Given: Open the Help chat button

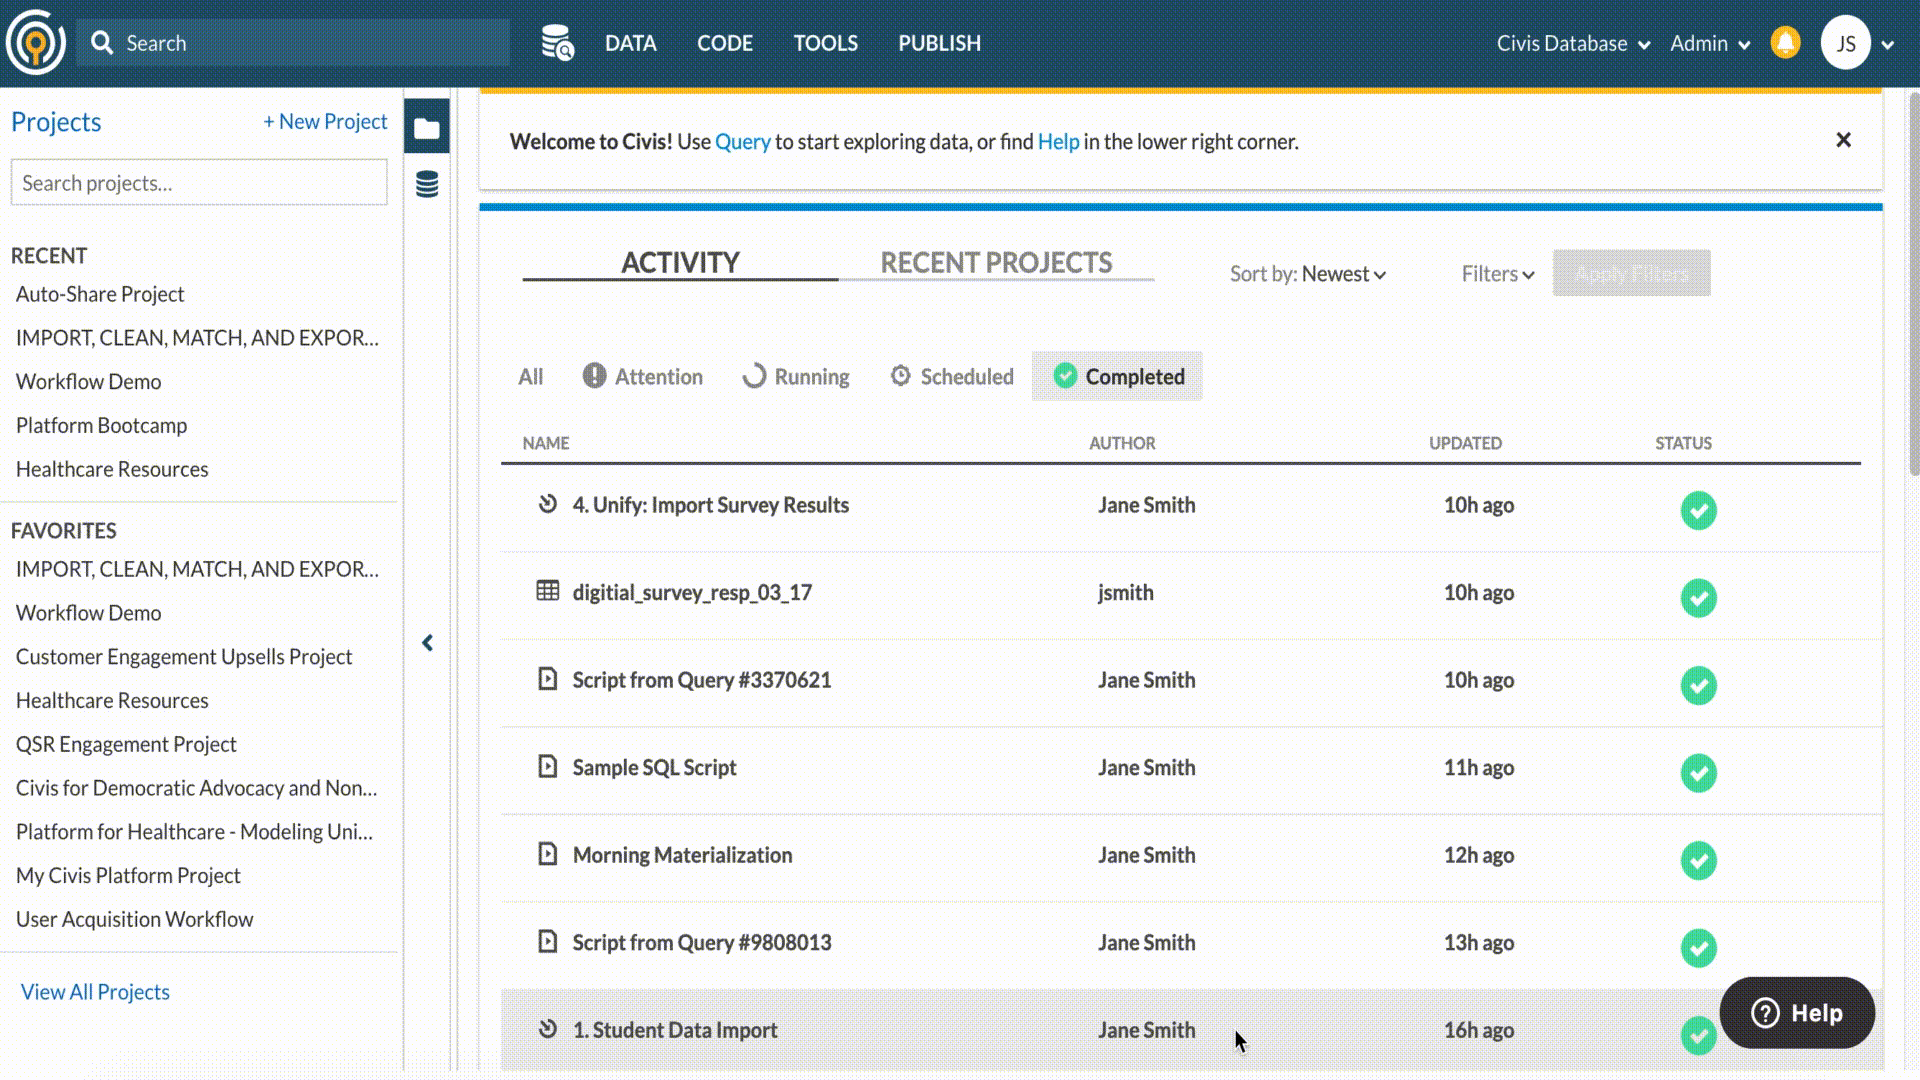Looking at the screenshot, I should coord(1797,1013).
